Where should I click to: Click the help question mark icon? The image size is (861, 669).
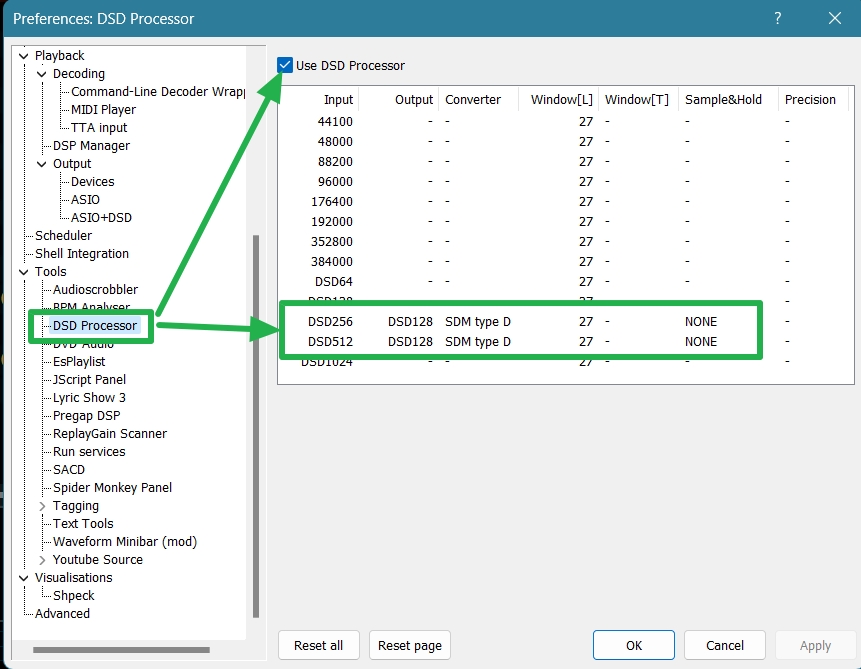click(x=778, y=18)
